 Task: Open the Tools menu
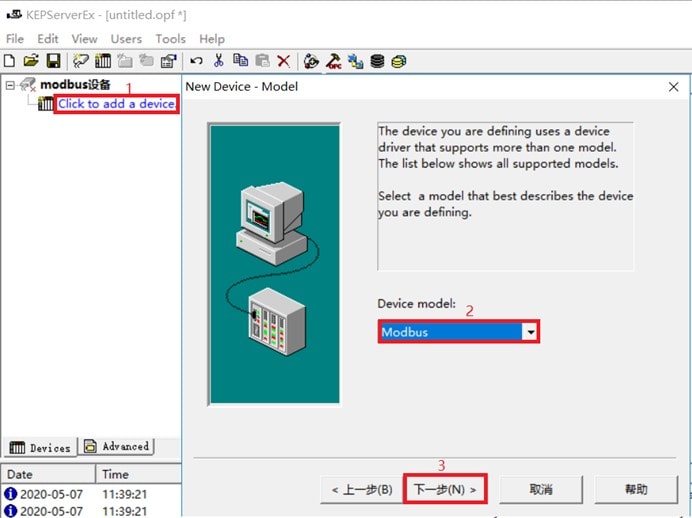170,39
